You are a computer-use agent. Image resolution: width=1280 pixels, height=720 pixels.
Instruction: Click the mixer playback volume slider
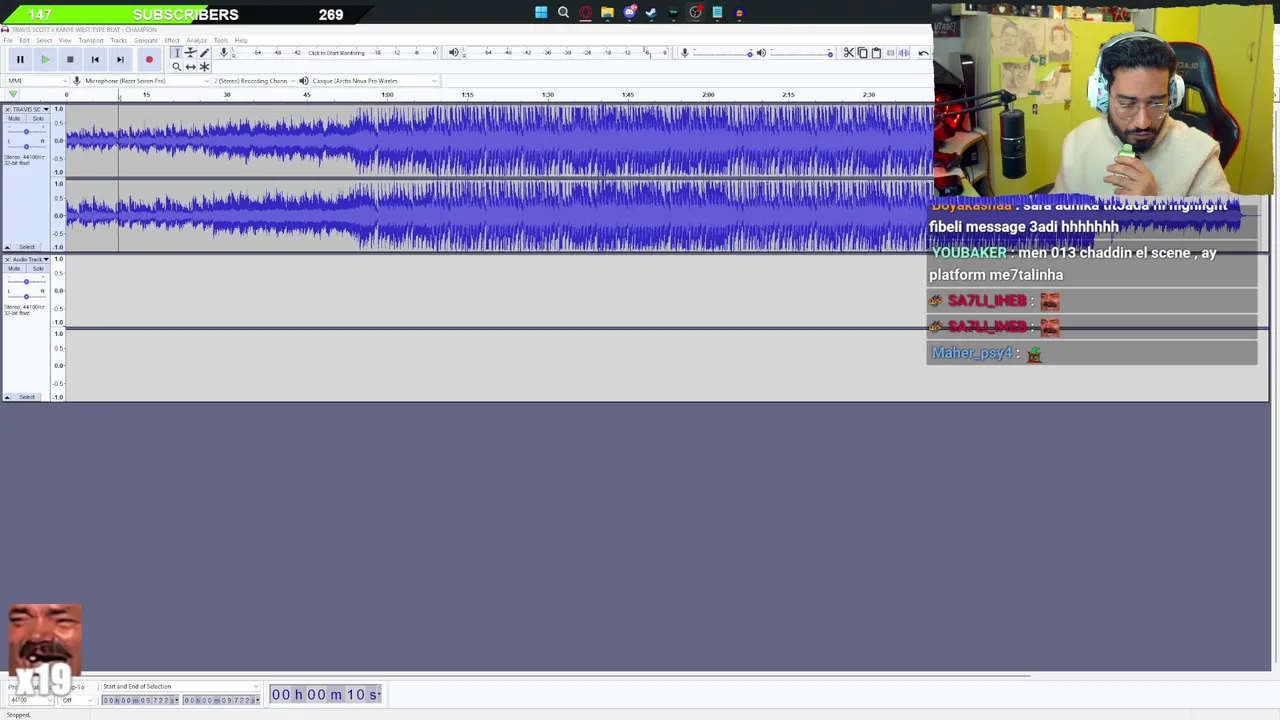tap(800, 52)
